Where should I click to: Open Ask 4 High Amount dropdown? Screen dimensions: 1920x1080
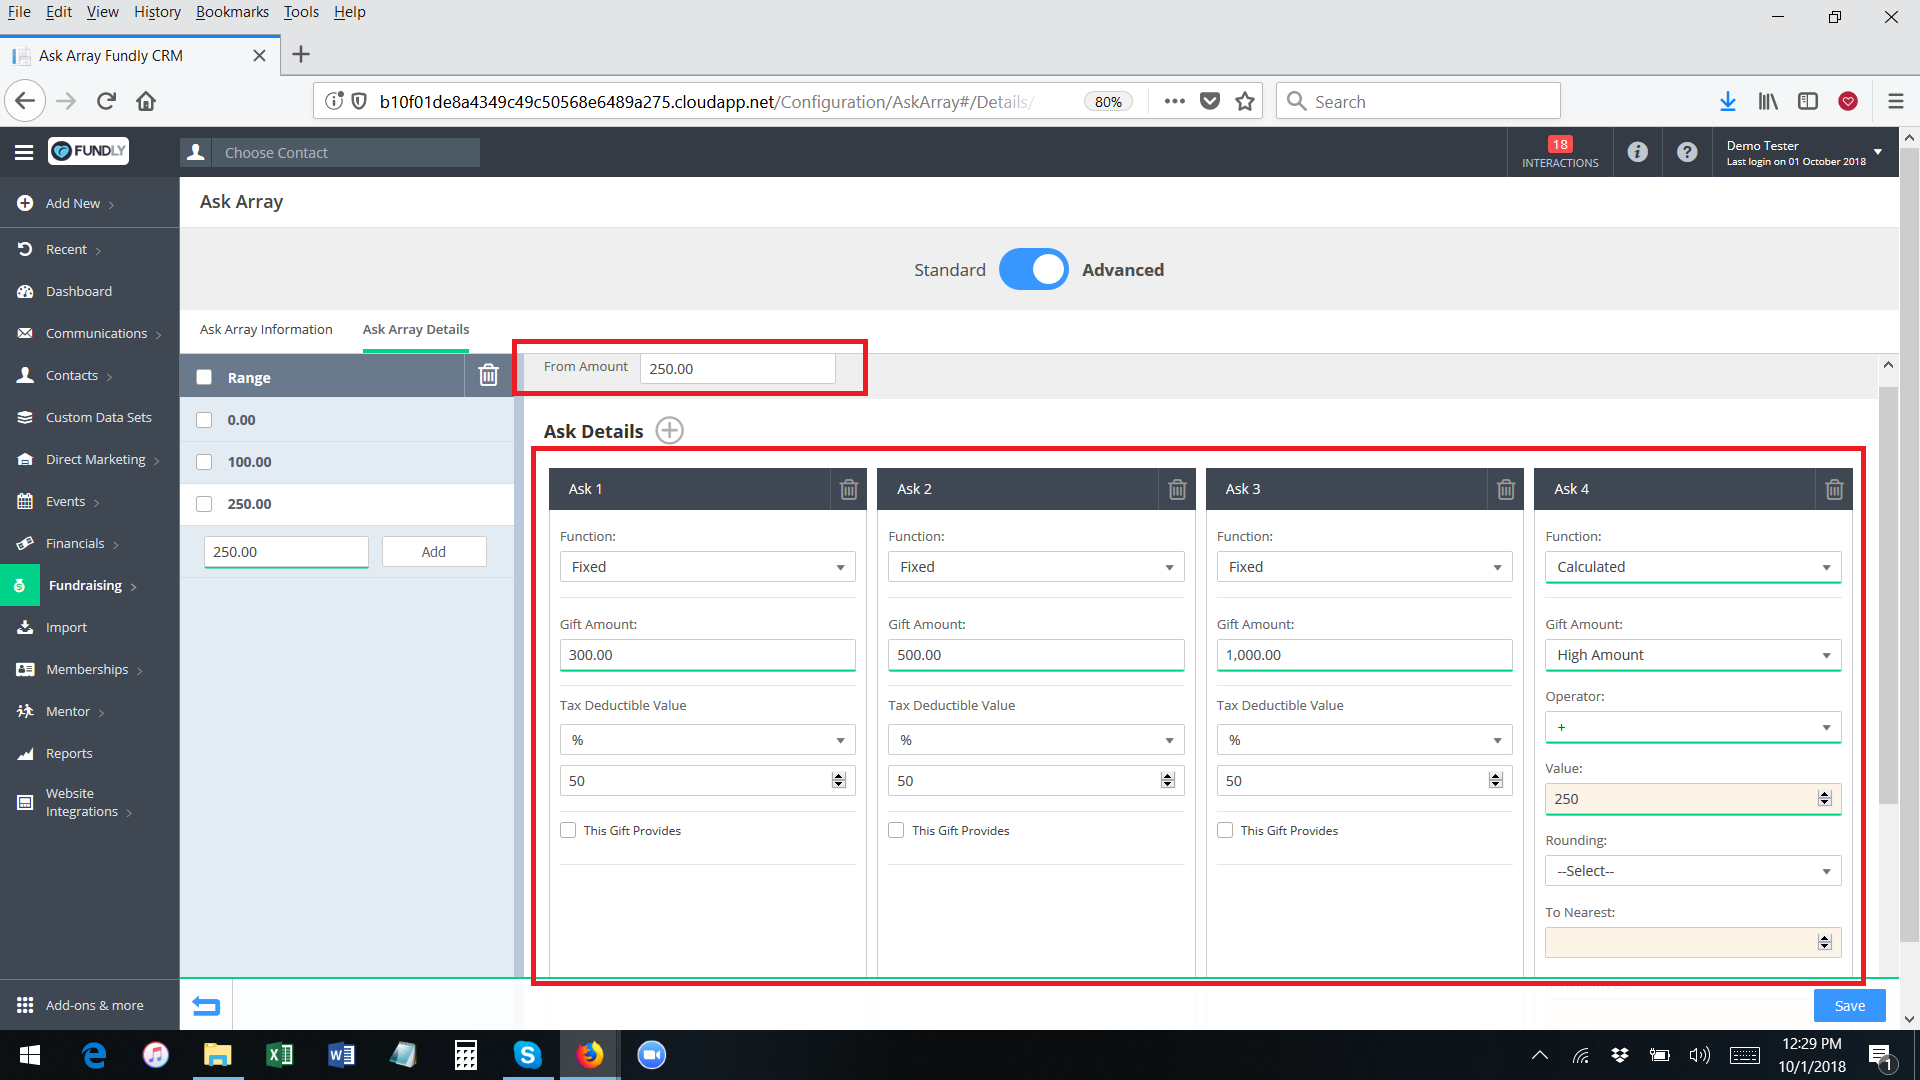1693,655
